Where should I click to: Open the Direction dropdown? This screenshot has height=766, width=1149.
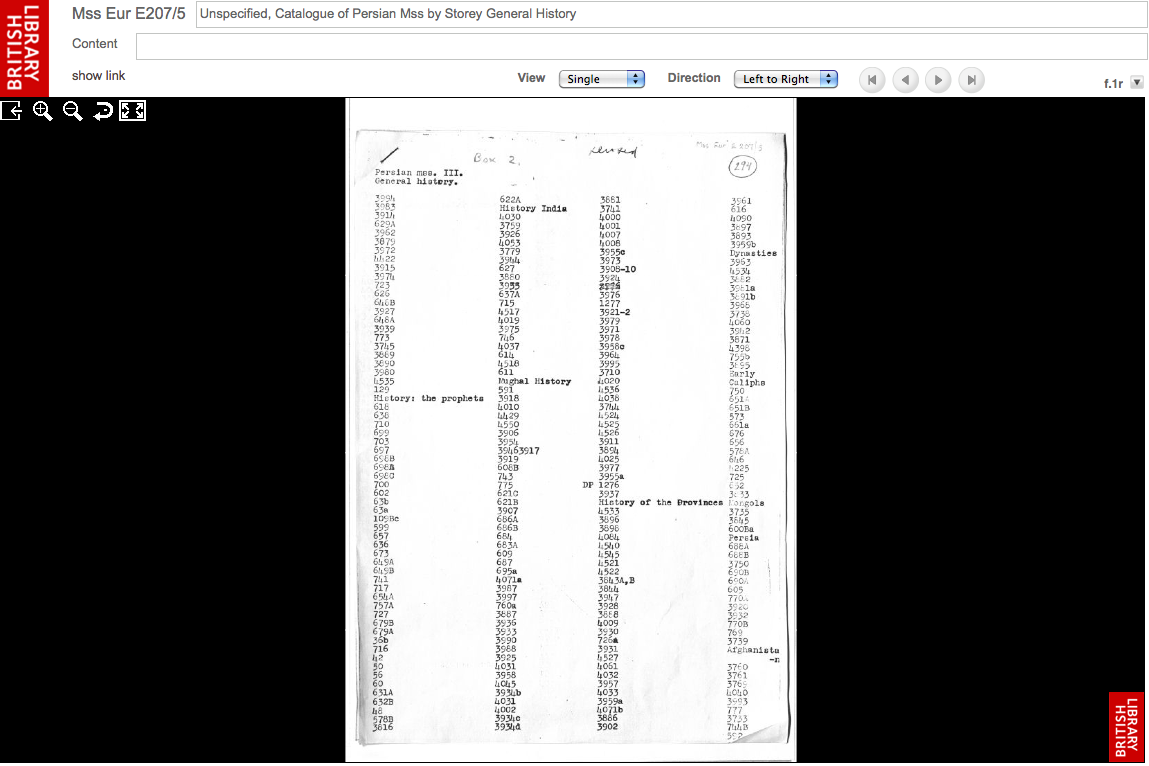(x=786, y=79)
